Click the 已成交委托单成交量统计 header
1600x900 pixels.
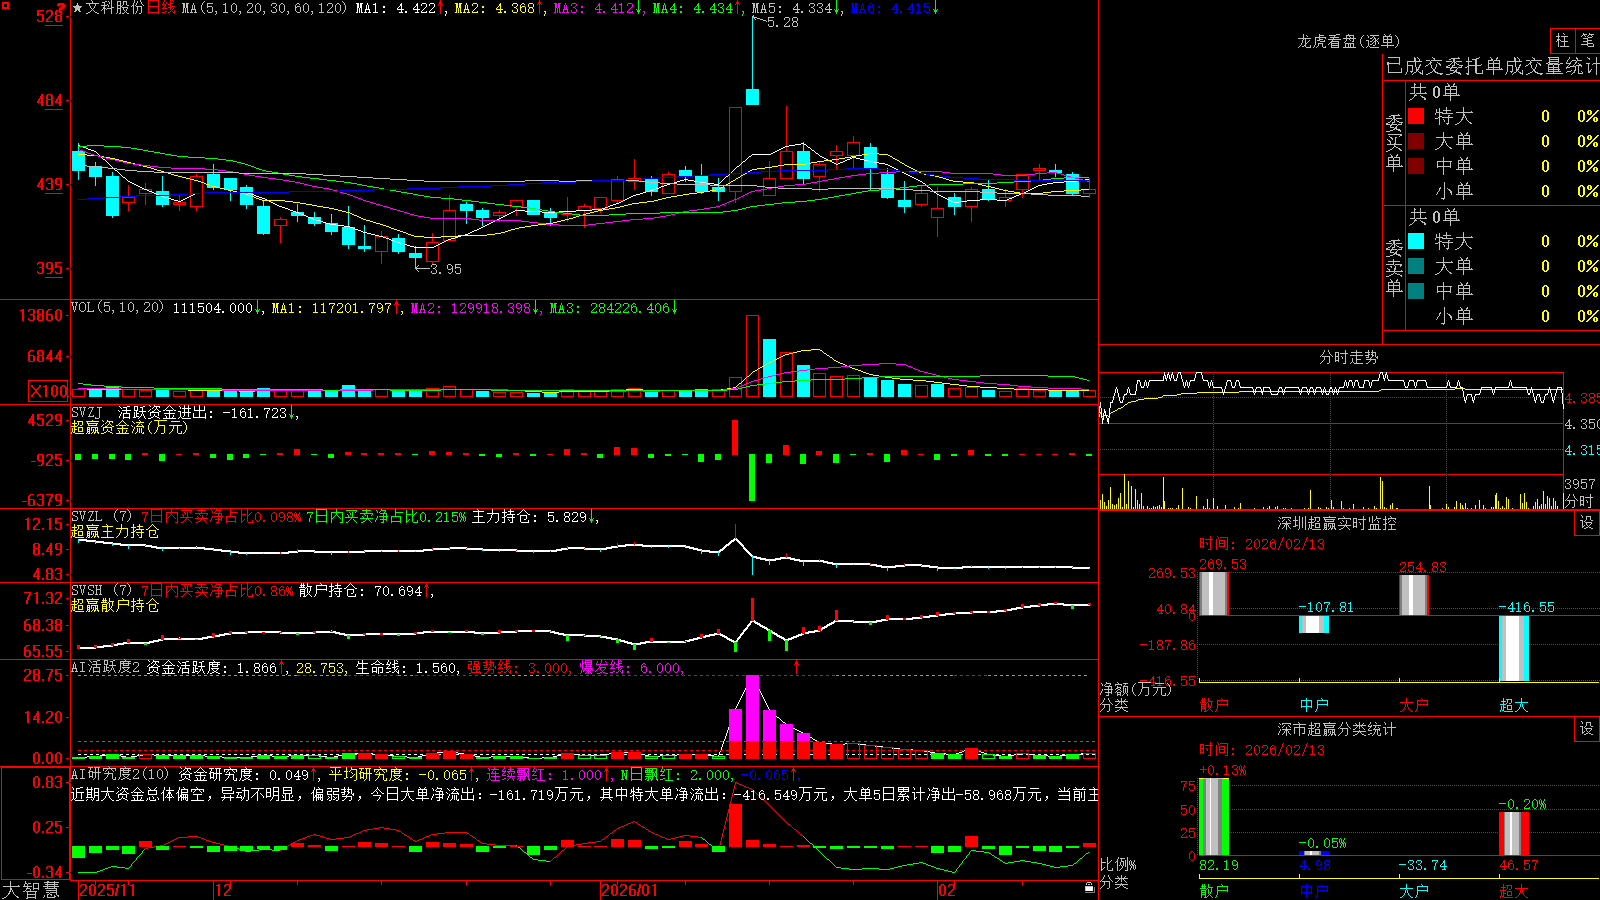pyautogui.click(x=1492, y=66)
